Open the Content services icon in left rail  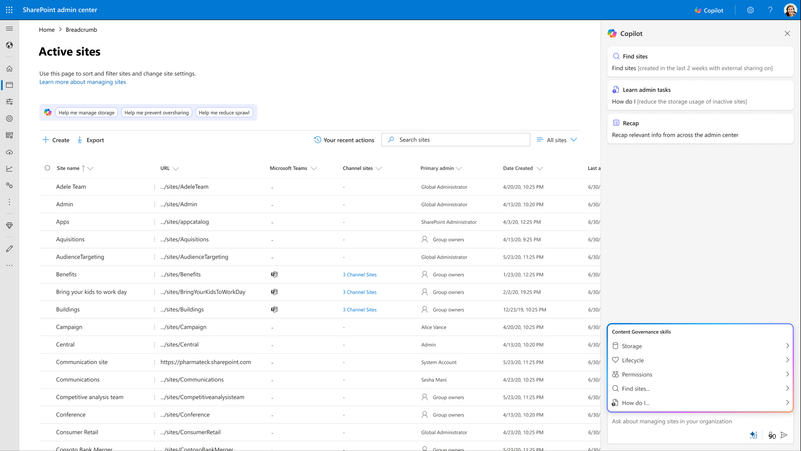pyautogui.click(x=9, y=135)
